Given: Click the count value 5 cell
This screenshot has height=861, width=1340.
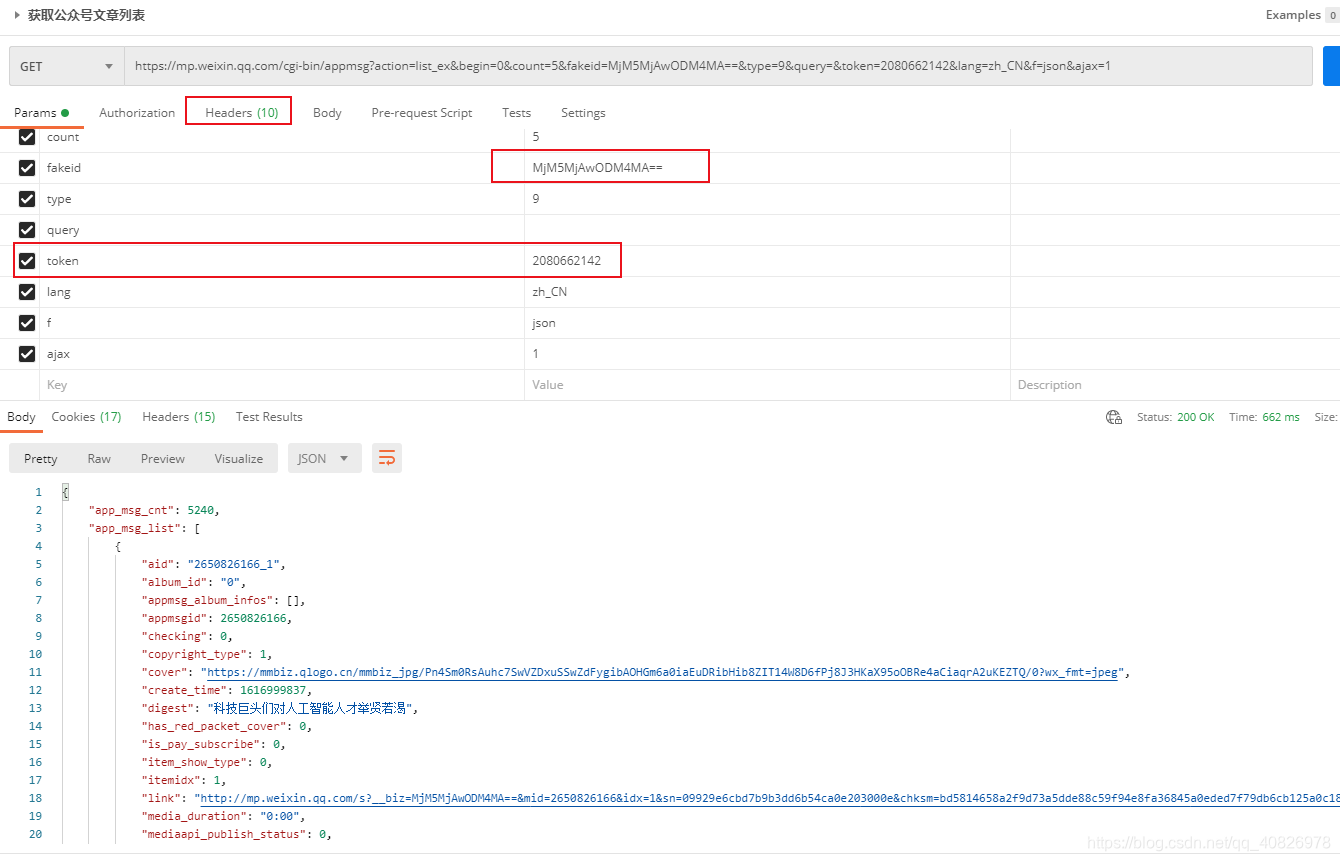Looking at the screenshot, I should pos(767,137).
